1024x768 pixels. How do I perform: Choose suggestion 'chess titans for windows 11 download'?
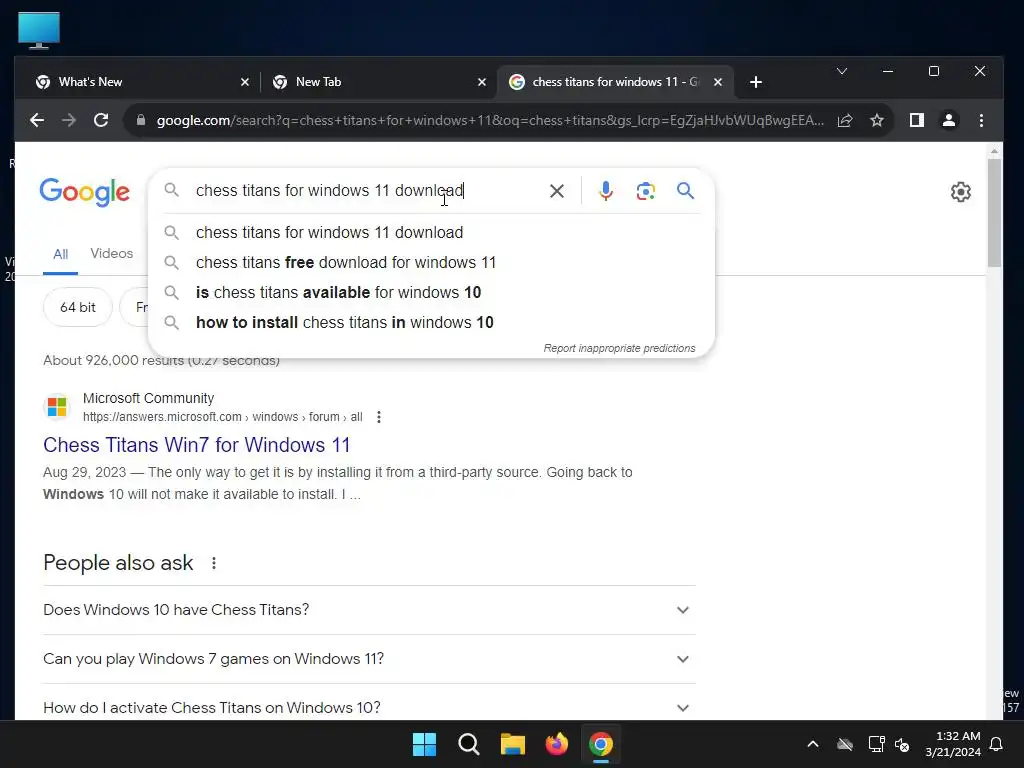click(x=431, y=232)
